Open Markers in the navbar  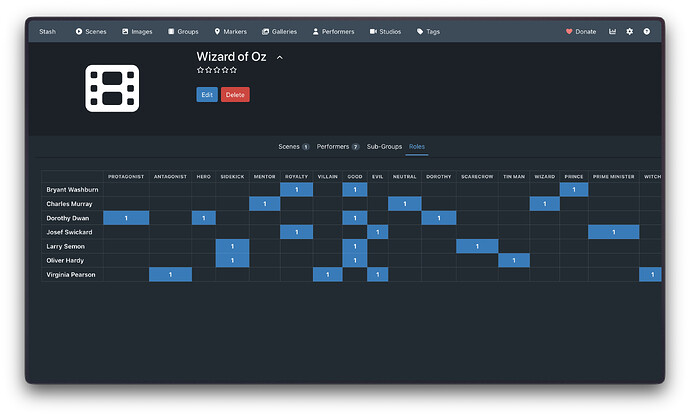pyautogui.click(x=230, y=32)
